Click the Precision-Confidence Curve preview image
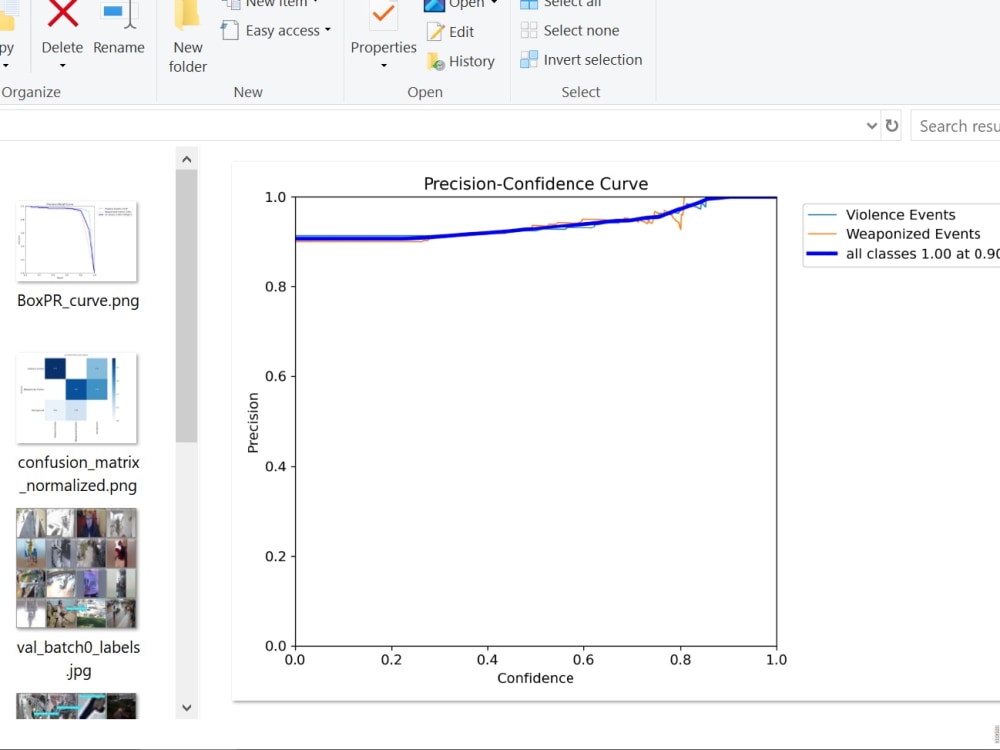The height and width of the screenshot is (750, 1000). pos(616,431)
